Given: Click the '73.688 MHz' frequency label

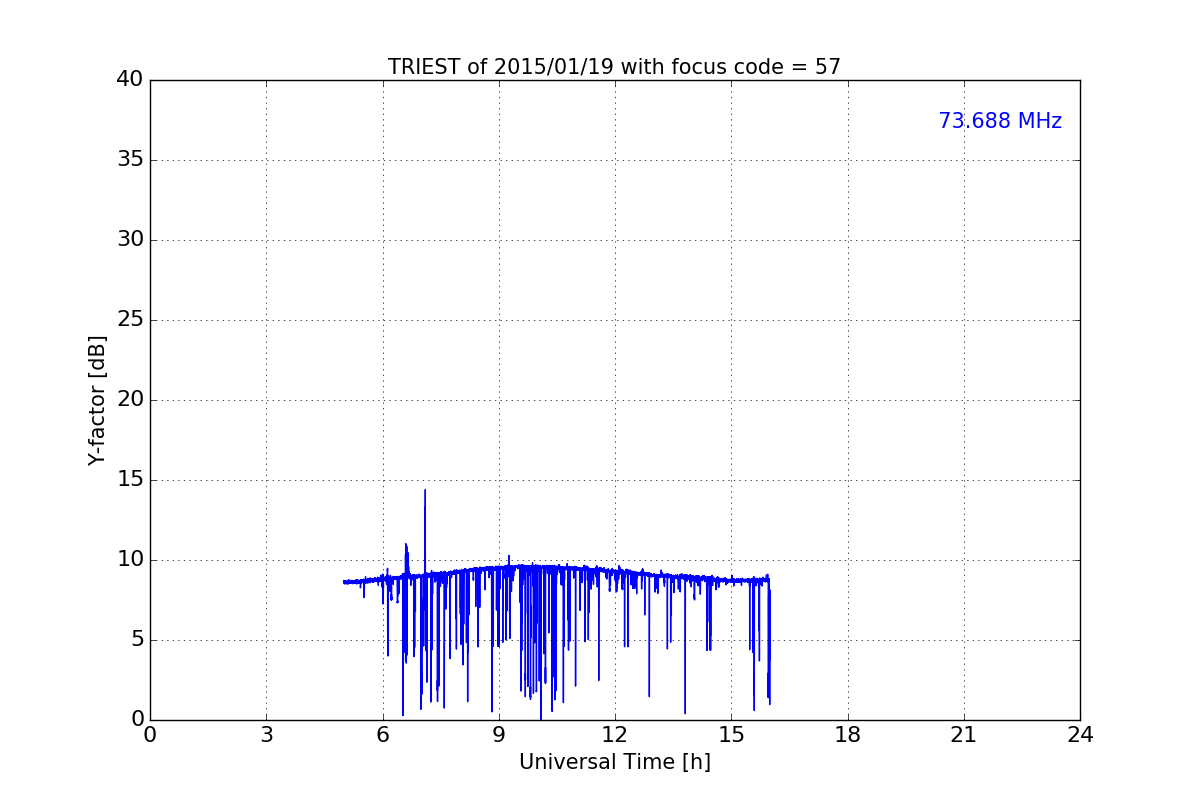Looking at the screenshot, I should coord(1000,121).
